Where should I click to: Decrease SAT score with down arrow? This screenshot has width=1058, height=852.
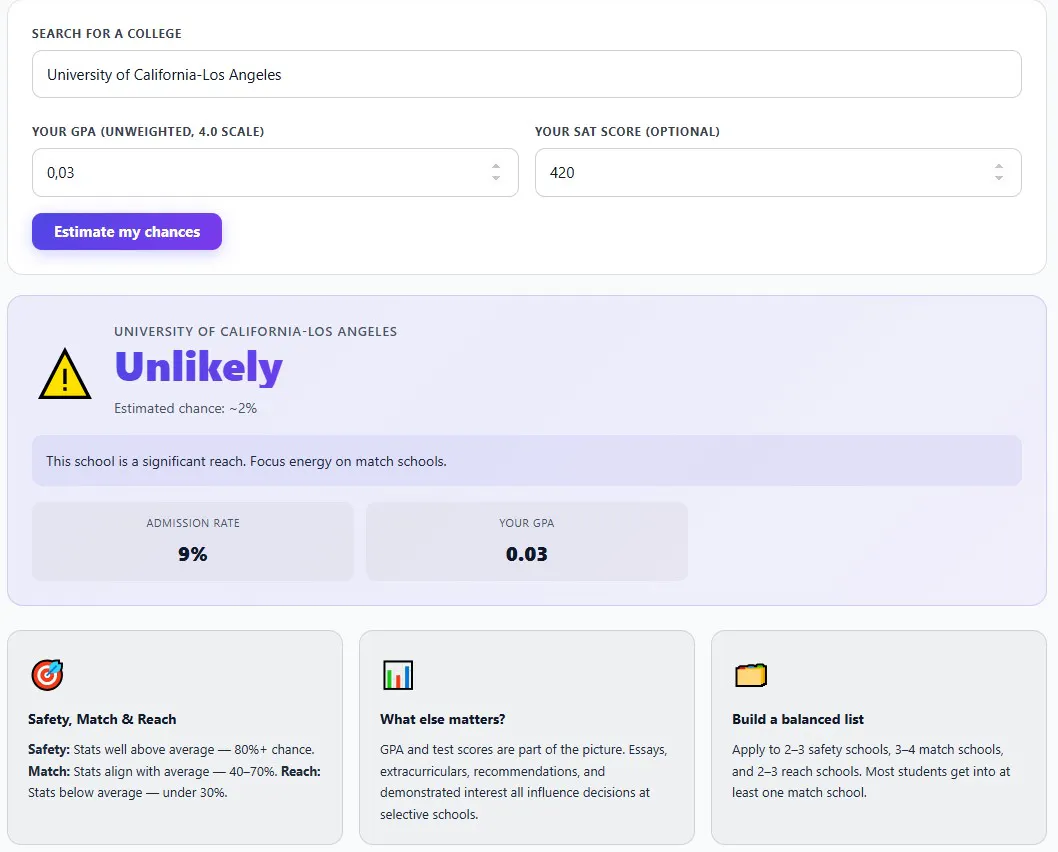[x=999, y=178]
